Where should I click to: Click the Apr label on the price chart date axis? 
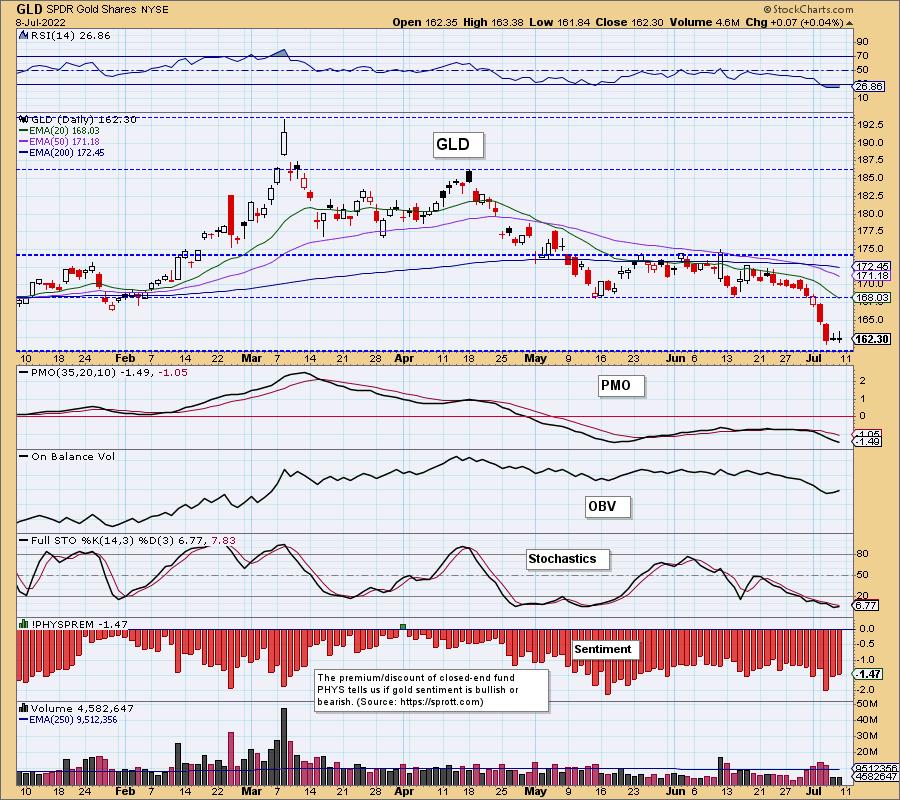(404, 359)
